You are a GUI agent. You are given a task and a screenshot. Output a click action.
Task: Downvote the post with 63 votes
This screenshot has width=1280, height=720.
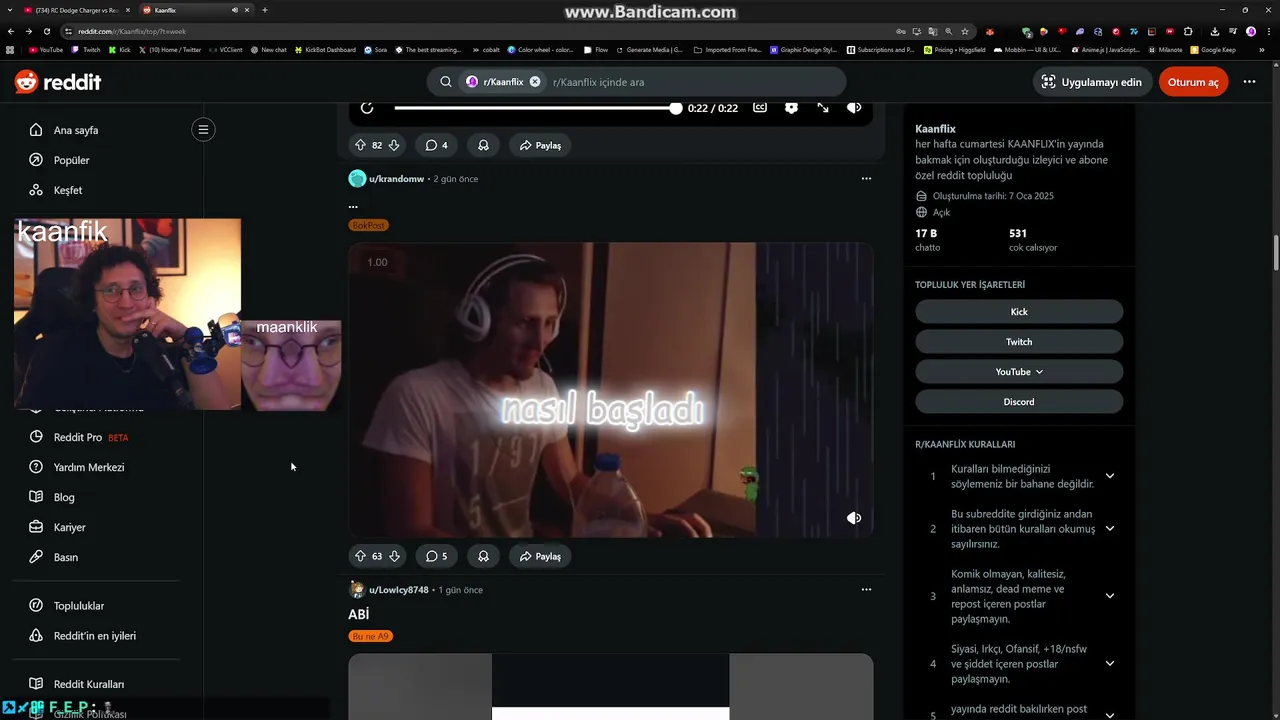tap(394, 556)
